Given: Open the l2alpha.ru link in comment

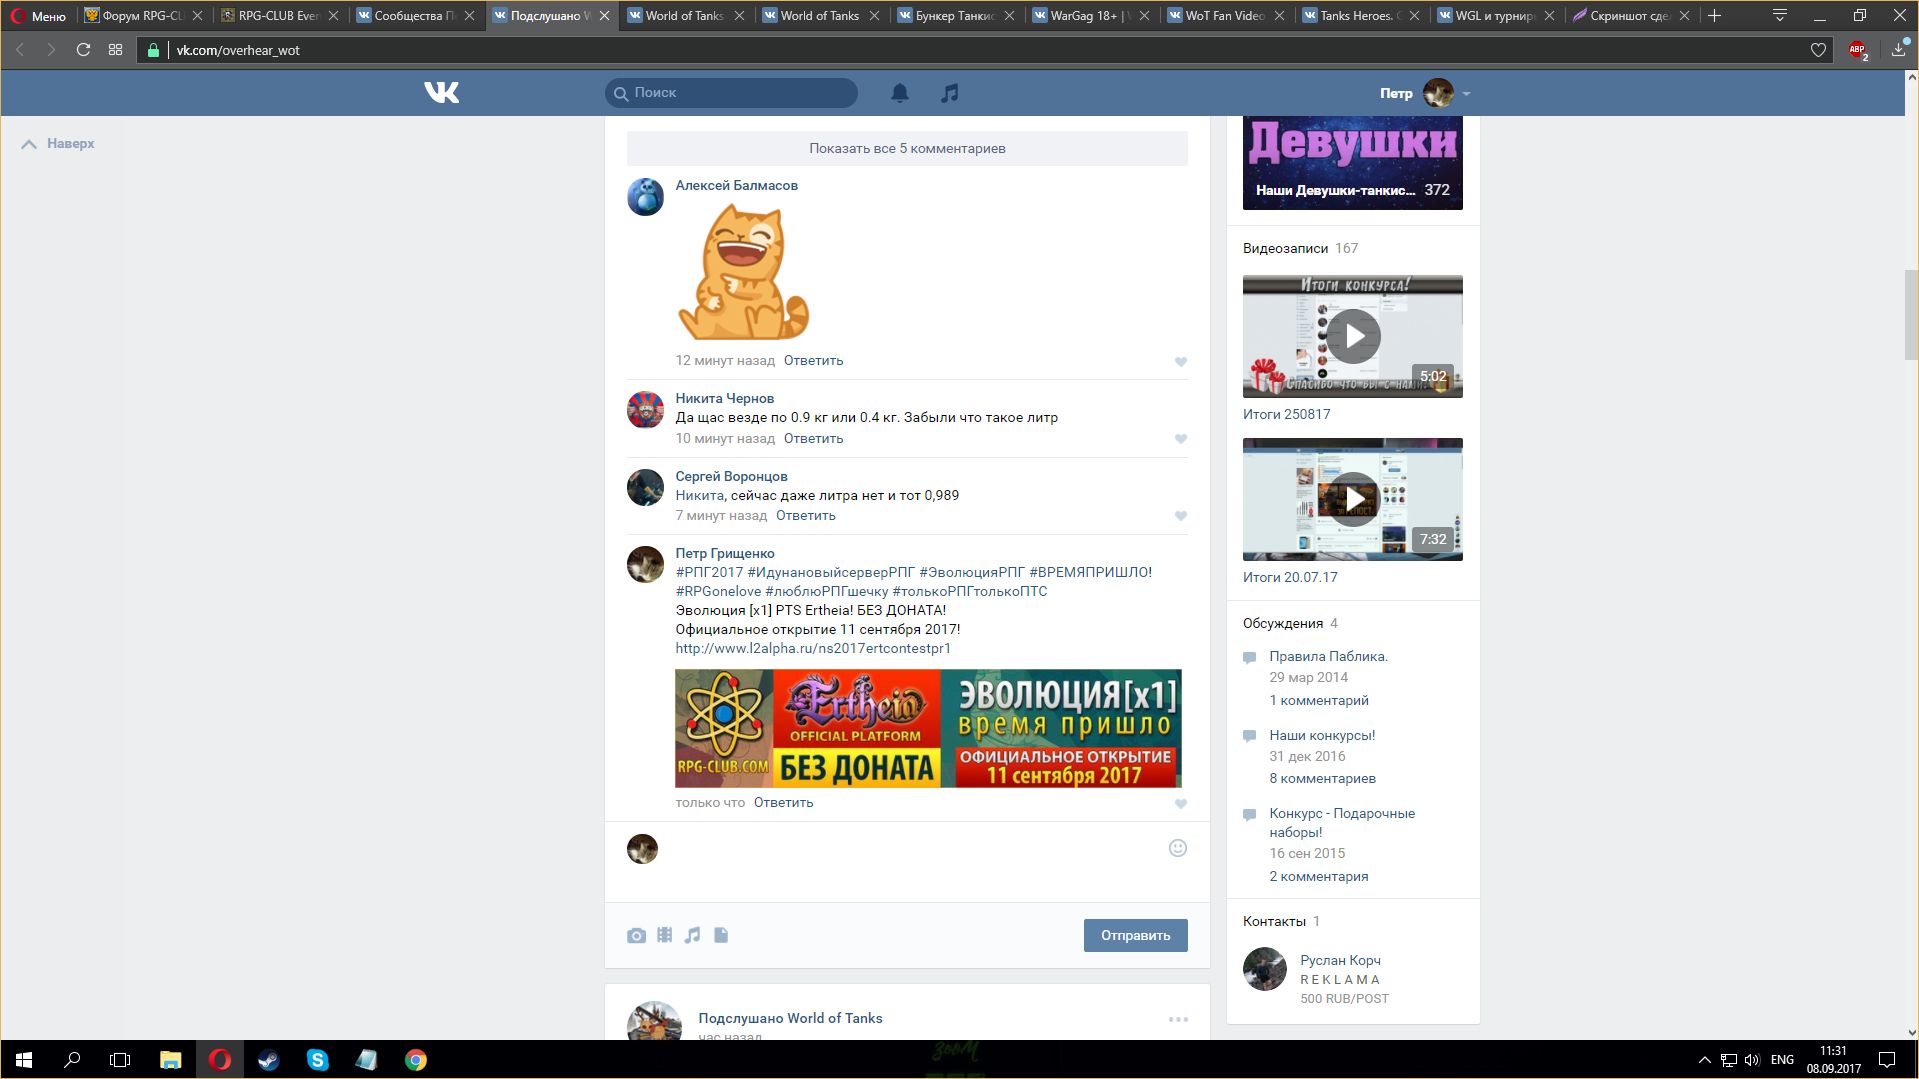Looking at the screenshot, I should (813, 648).
